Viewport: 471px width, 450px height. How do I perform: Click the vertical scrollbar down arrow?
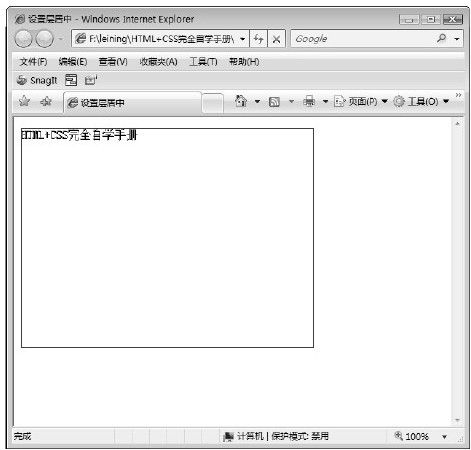457,420
